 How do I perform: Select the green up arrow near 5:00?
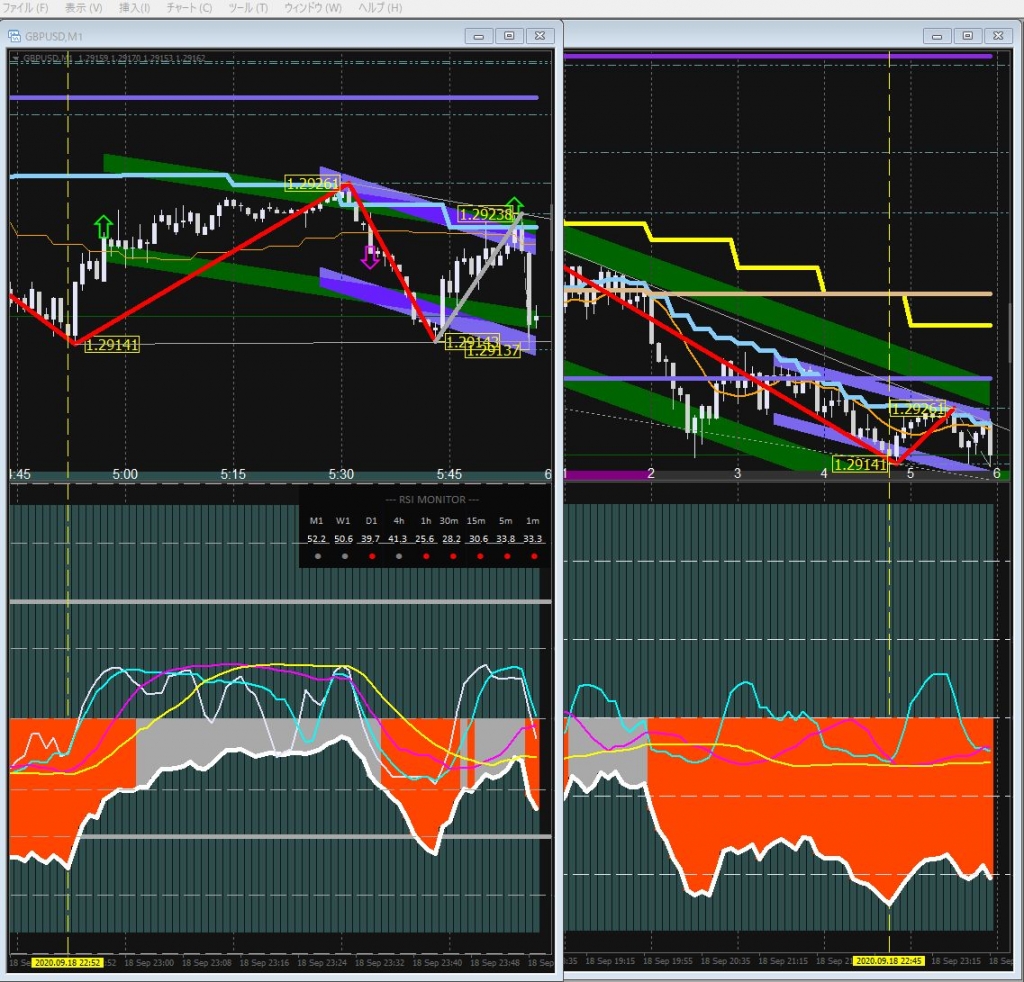pyautogui.click(x=103, y=227)
